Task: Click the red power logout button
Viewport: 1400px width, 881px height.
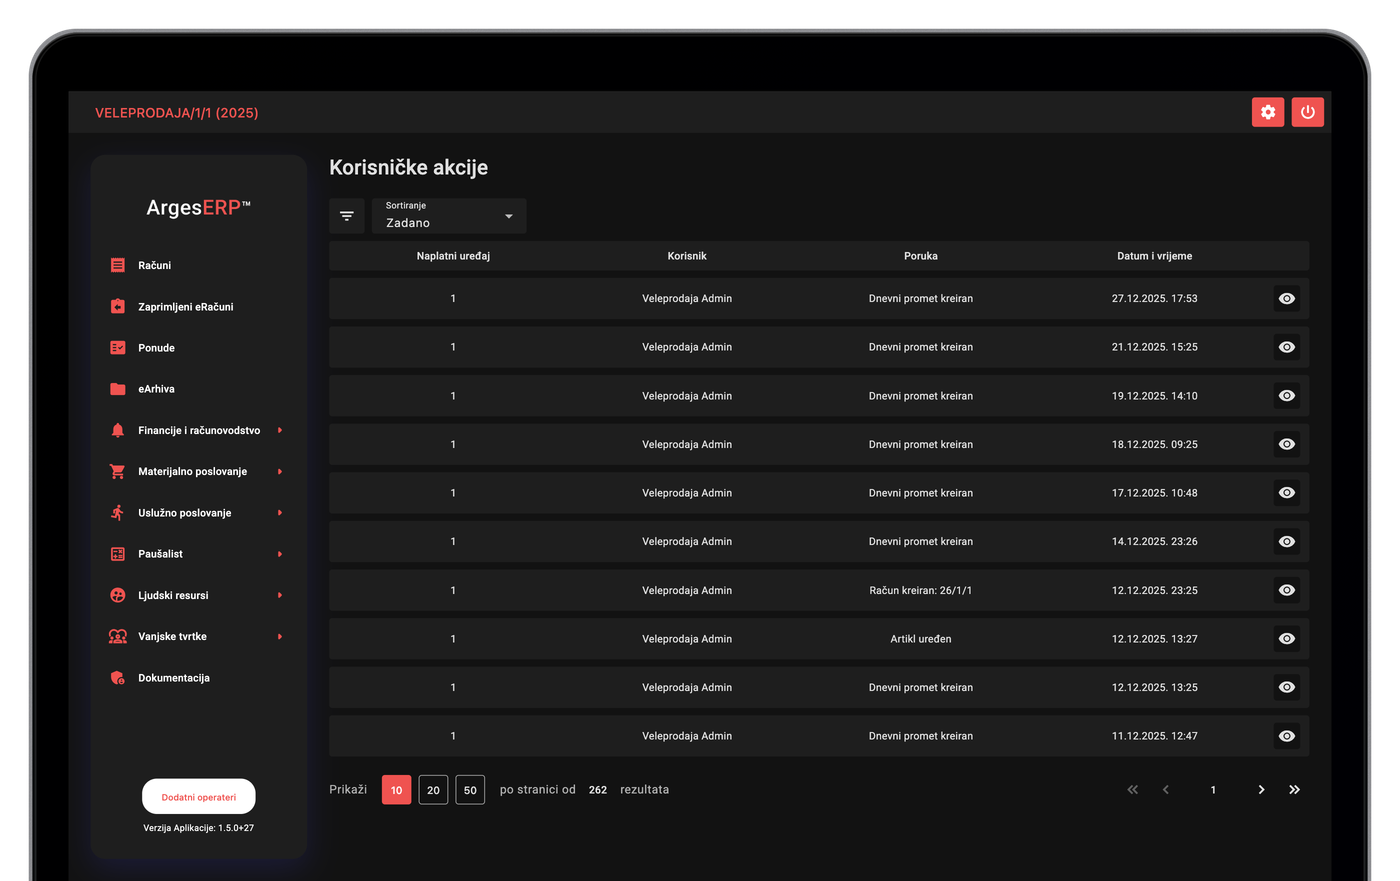Action: 1307,112
